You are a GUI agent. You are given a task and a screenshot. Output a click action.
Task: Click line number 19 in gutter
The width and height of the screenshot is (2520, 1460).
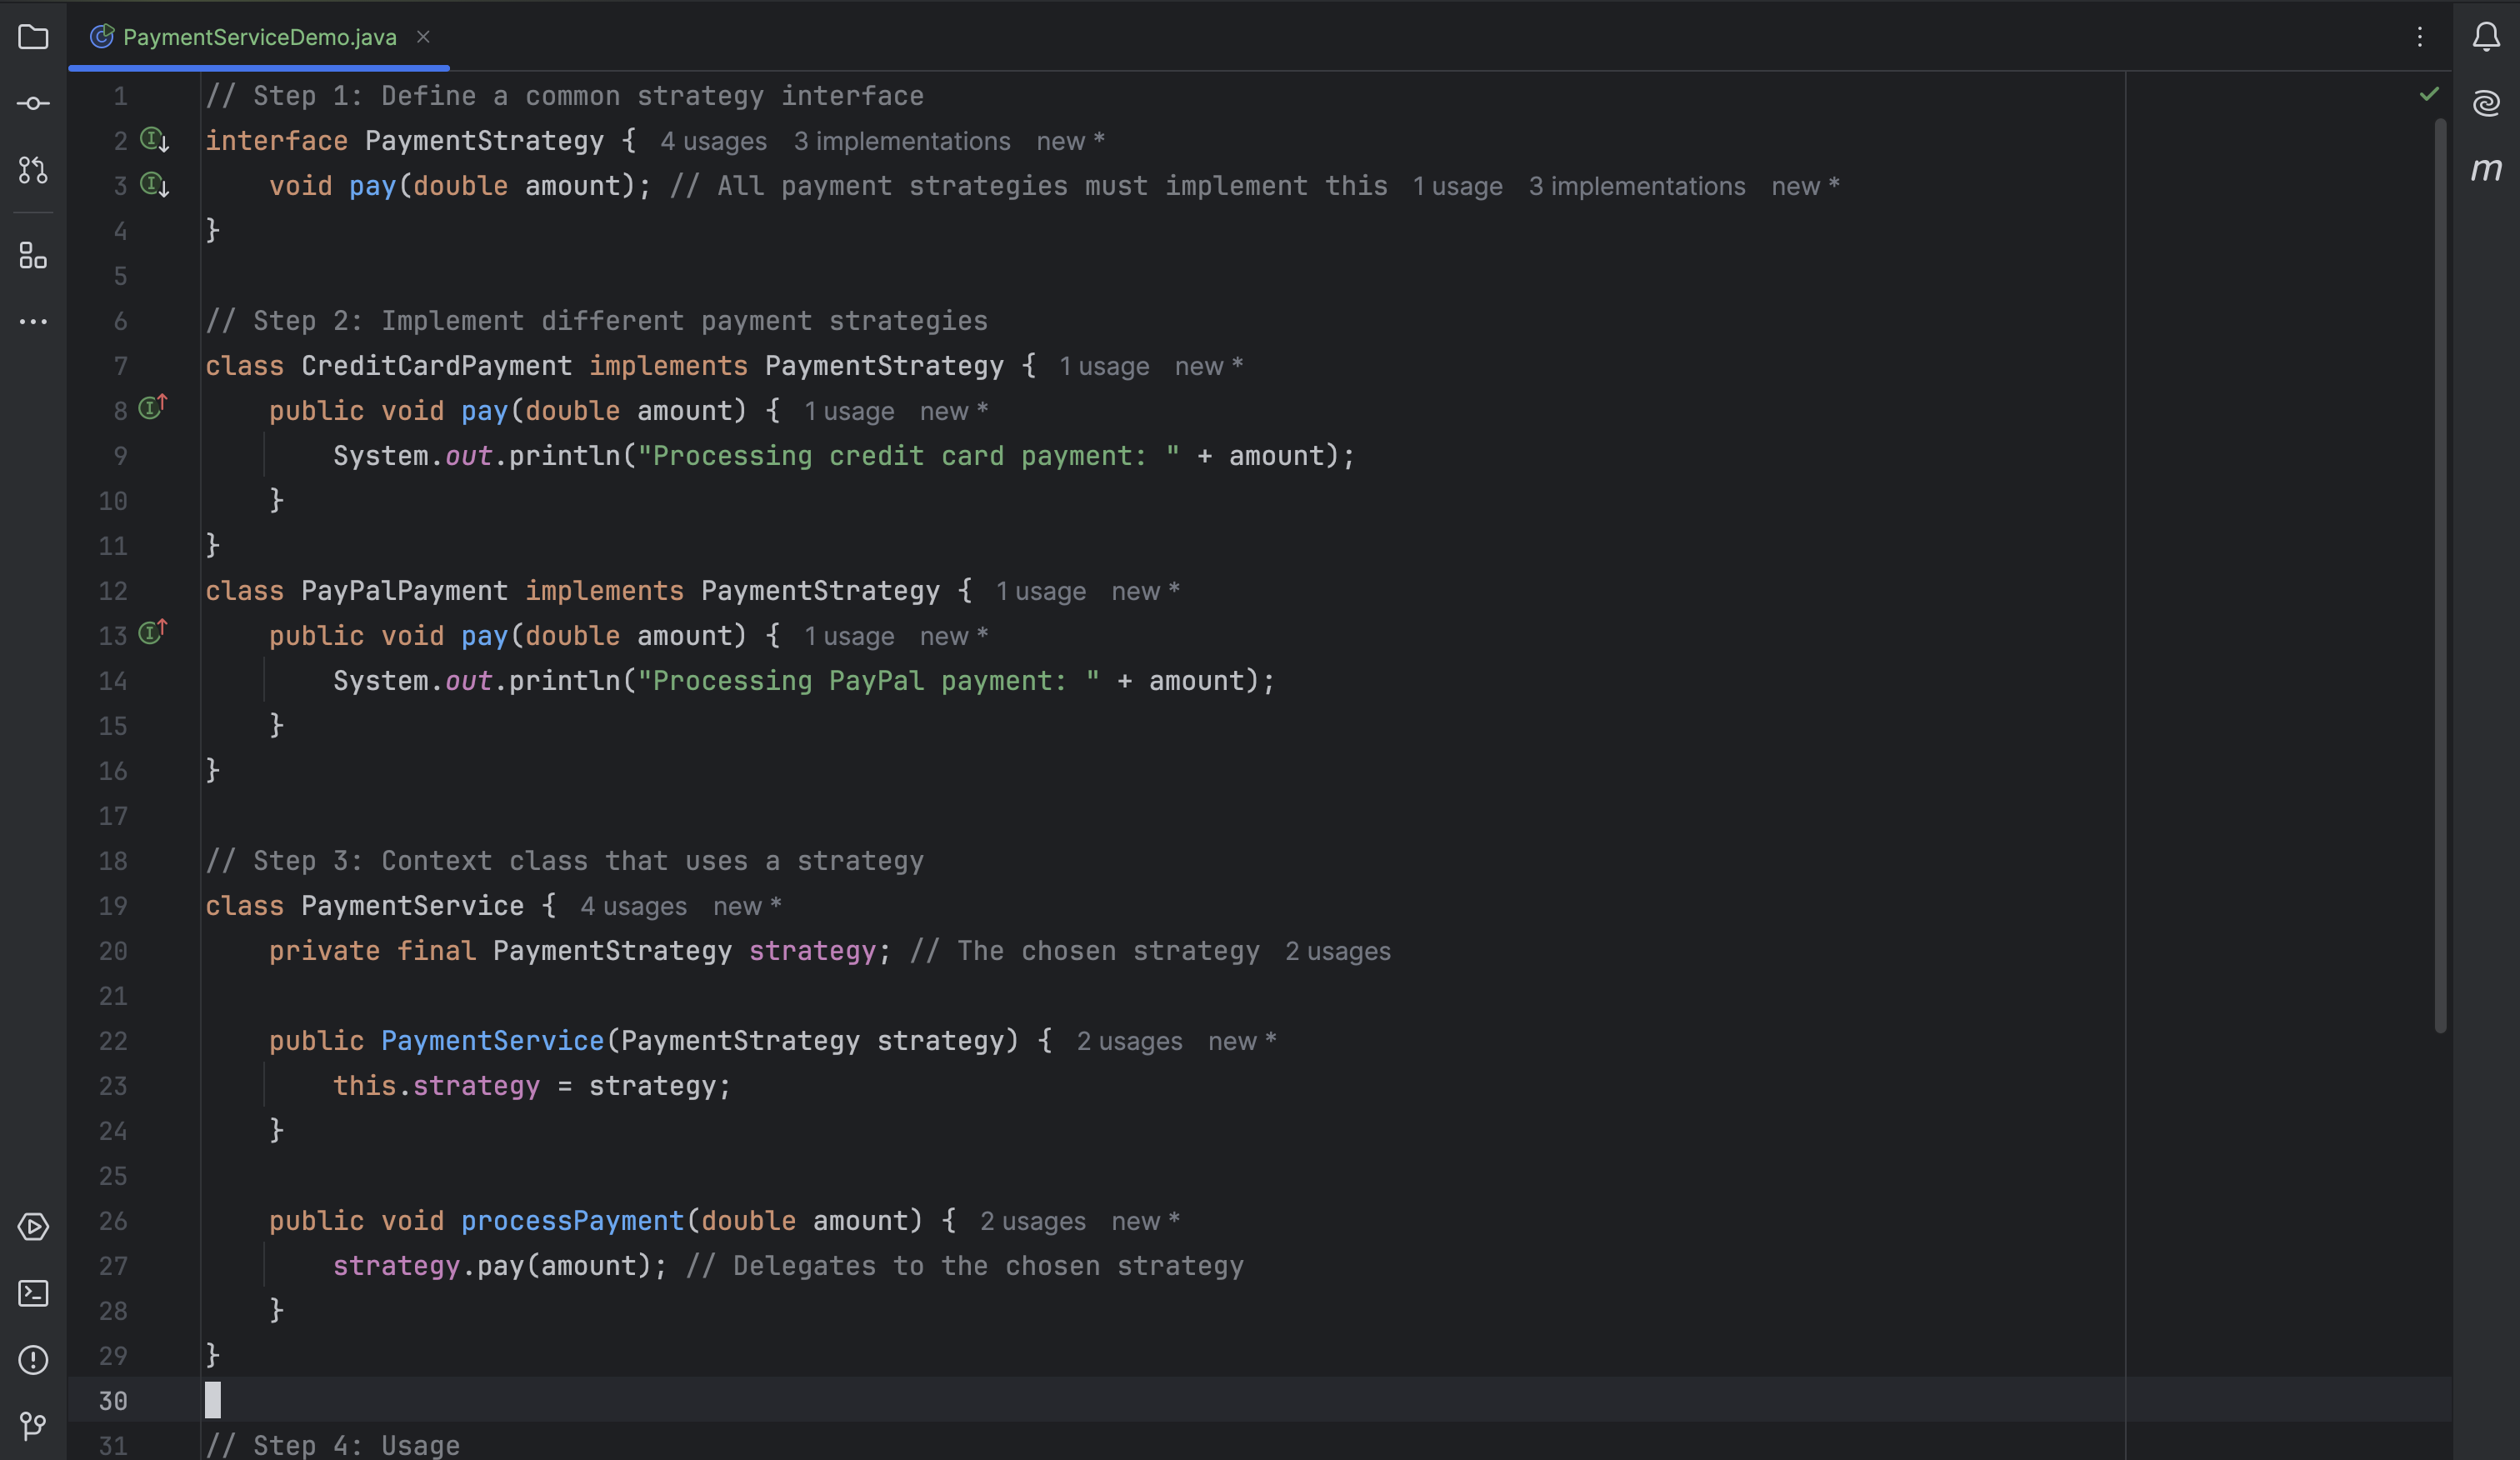click(x=113, y=906)
